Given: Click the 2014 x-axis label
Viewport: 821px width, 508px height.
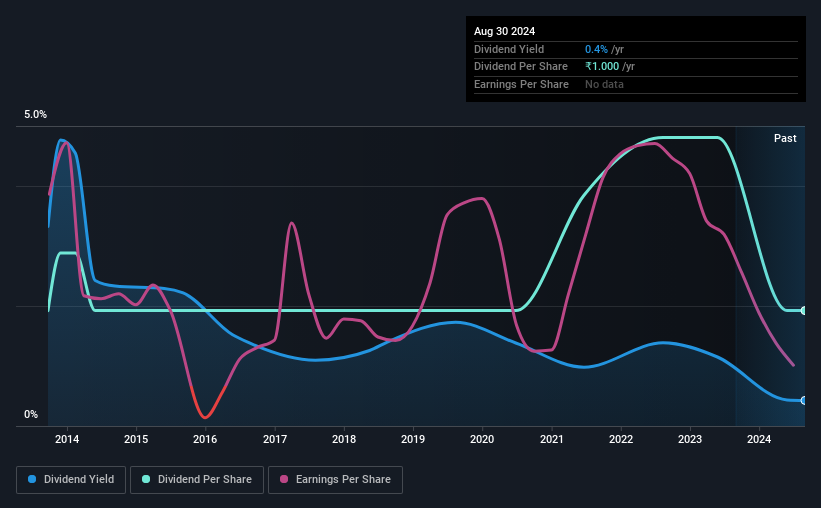Looking at the screenshot, I should (x=67, y=439).
